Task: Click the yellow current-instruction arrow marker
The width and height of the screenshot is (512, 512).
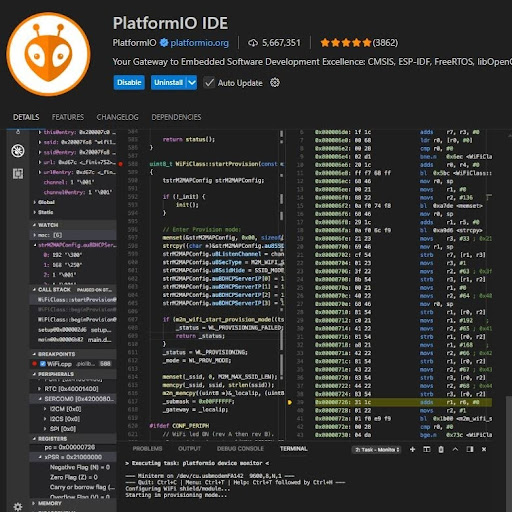Action: pyautogui.click(x=290, y=402)
